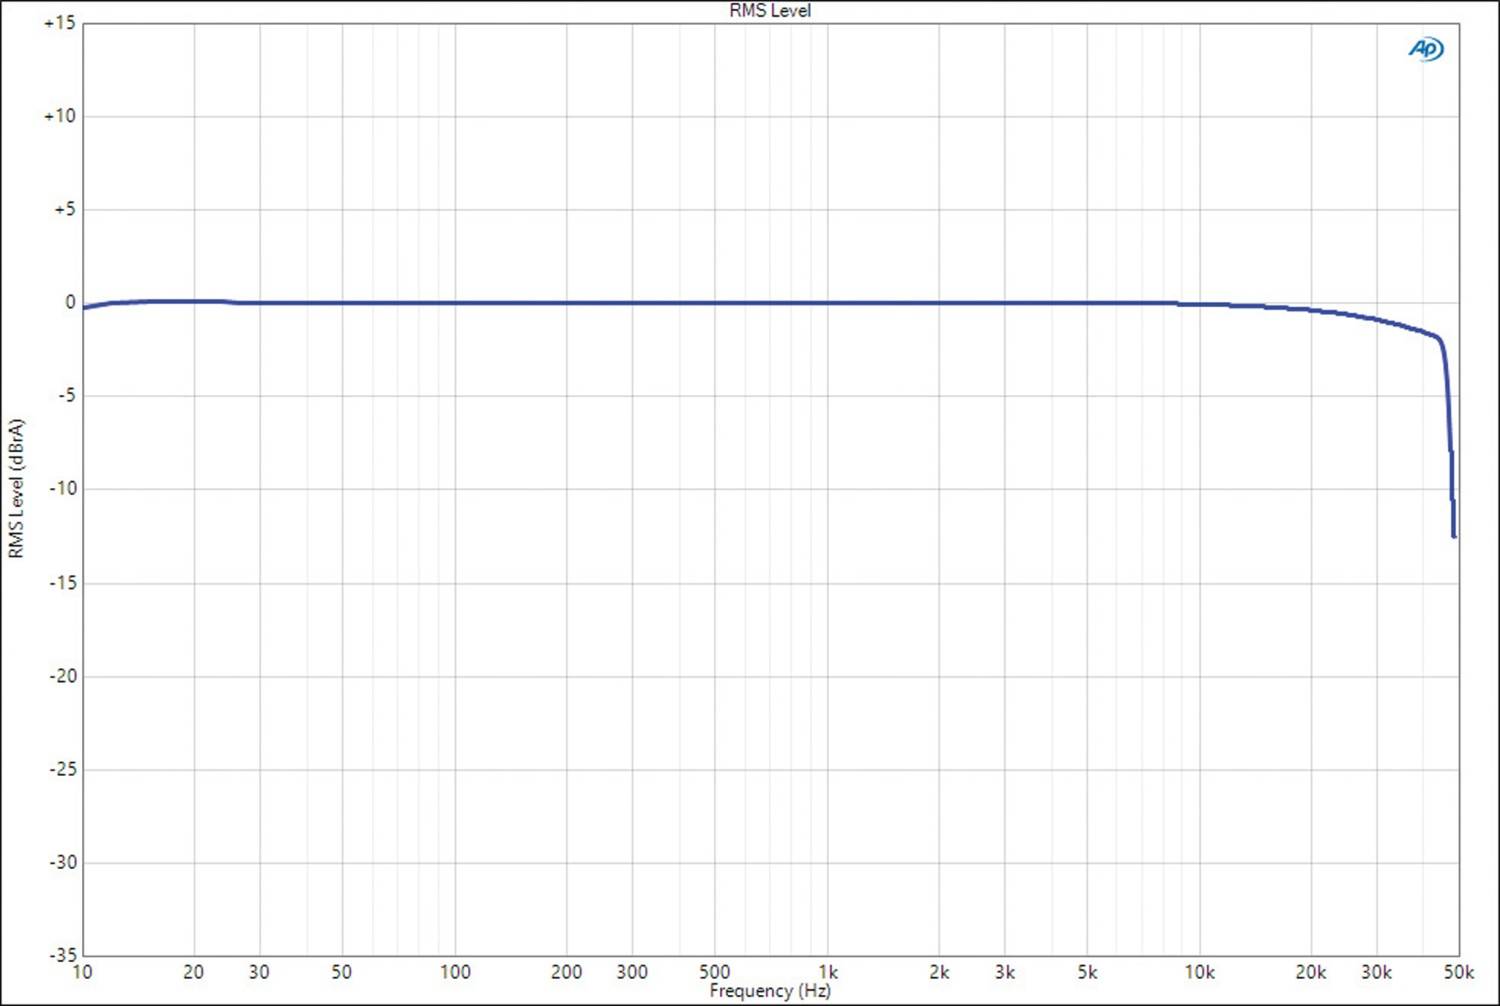Click the '-15' y-axis label
Screen dimensions: 1500x1006
pos(63,582)
